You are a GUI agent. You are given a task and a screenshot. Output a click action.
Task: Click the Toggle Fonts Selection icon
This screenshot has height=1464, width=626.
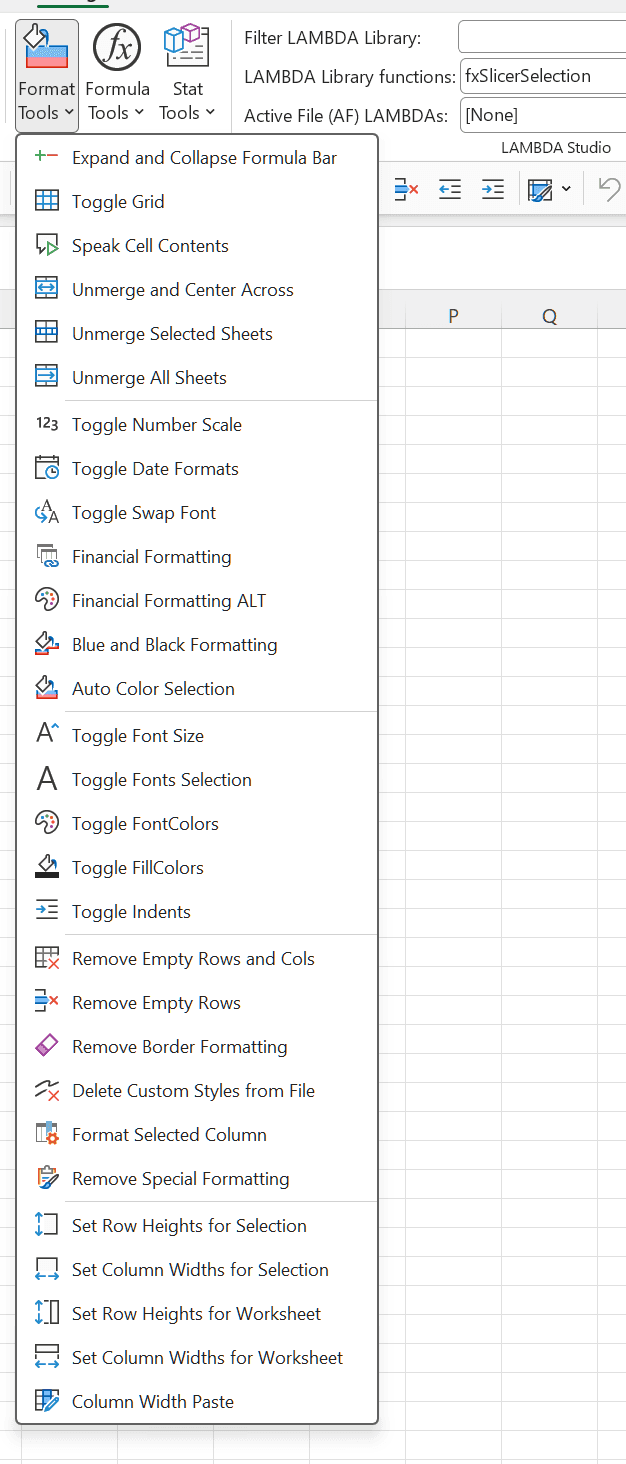pos(47,779)
